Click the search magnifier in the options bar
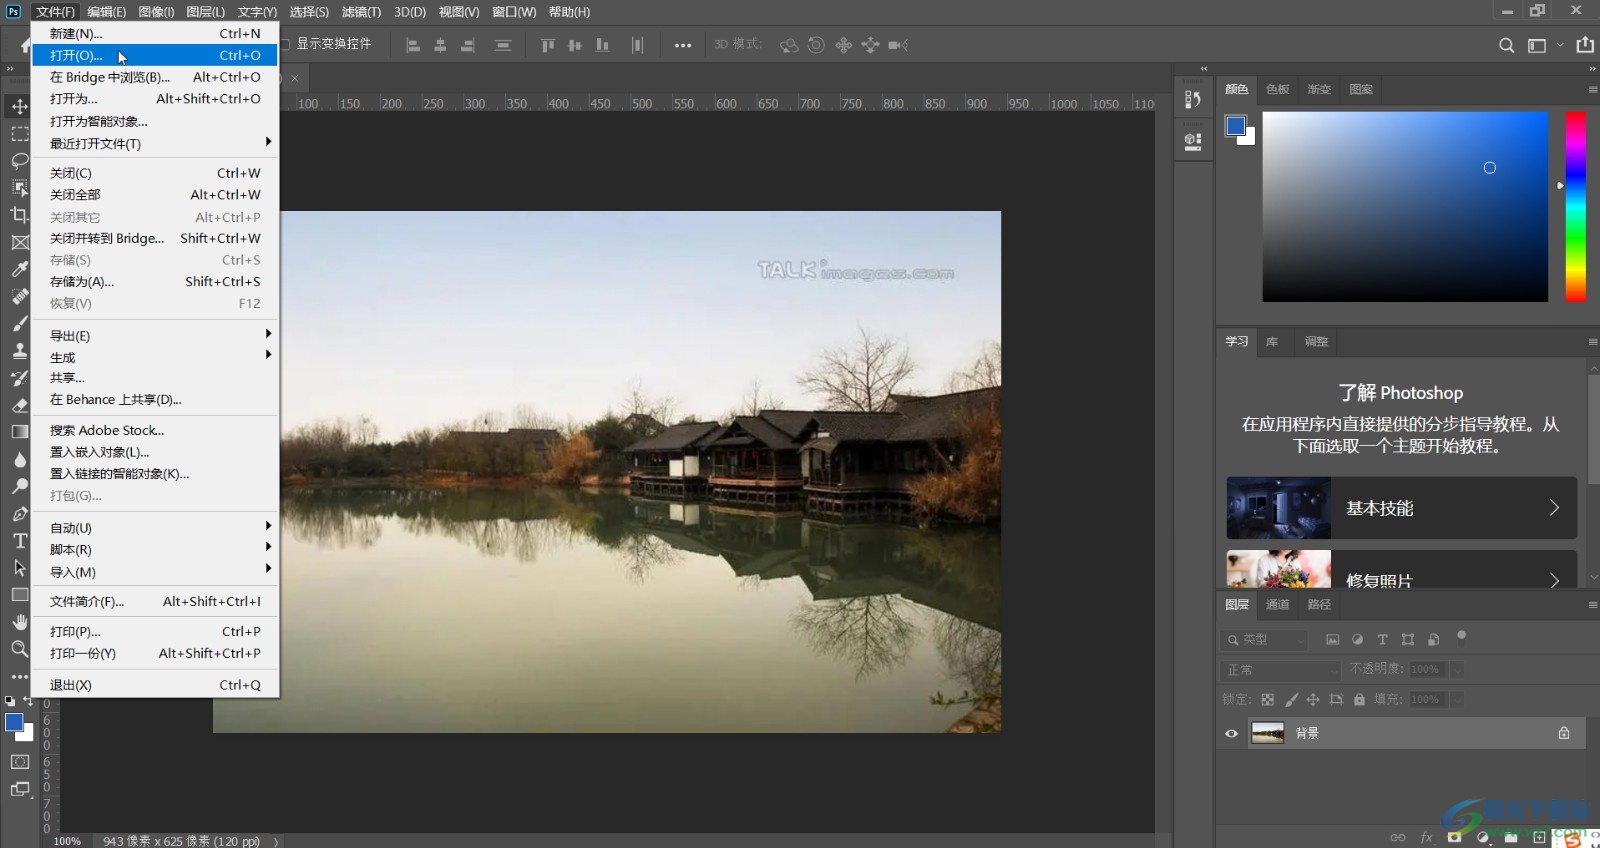The image size is (1600, 848). click(x=1506, y=45)
